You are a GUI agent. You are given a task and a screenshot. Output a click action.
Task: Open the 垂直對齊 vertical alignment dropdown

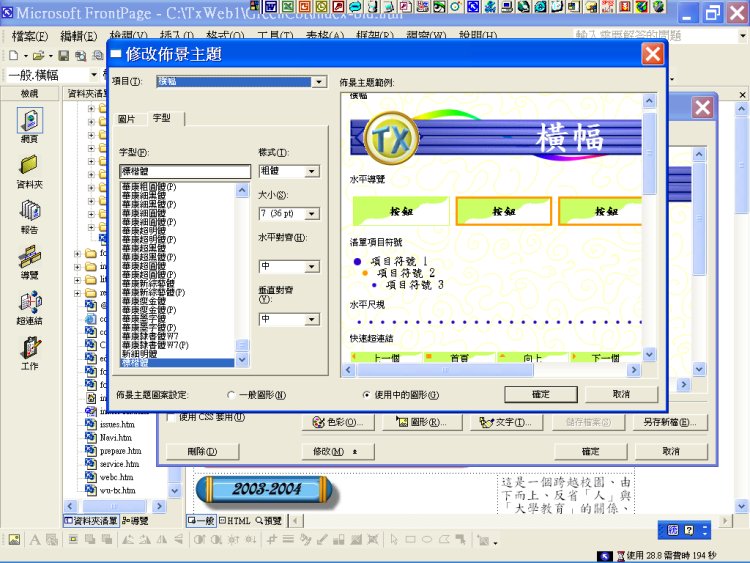coord(312,319)
